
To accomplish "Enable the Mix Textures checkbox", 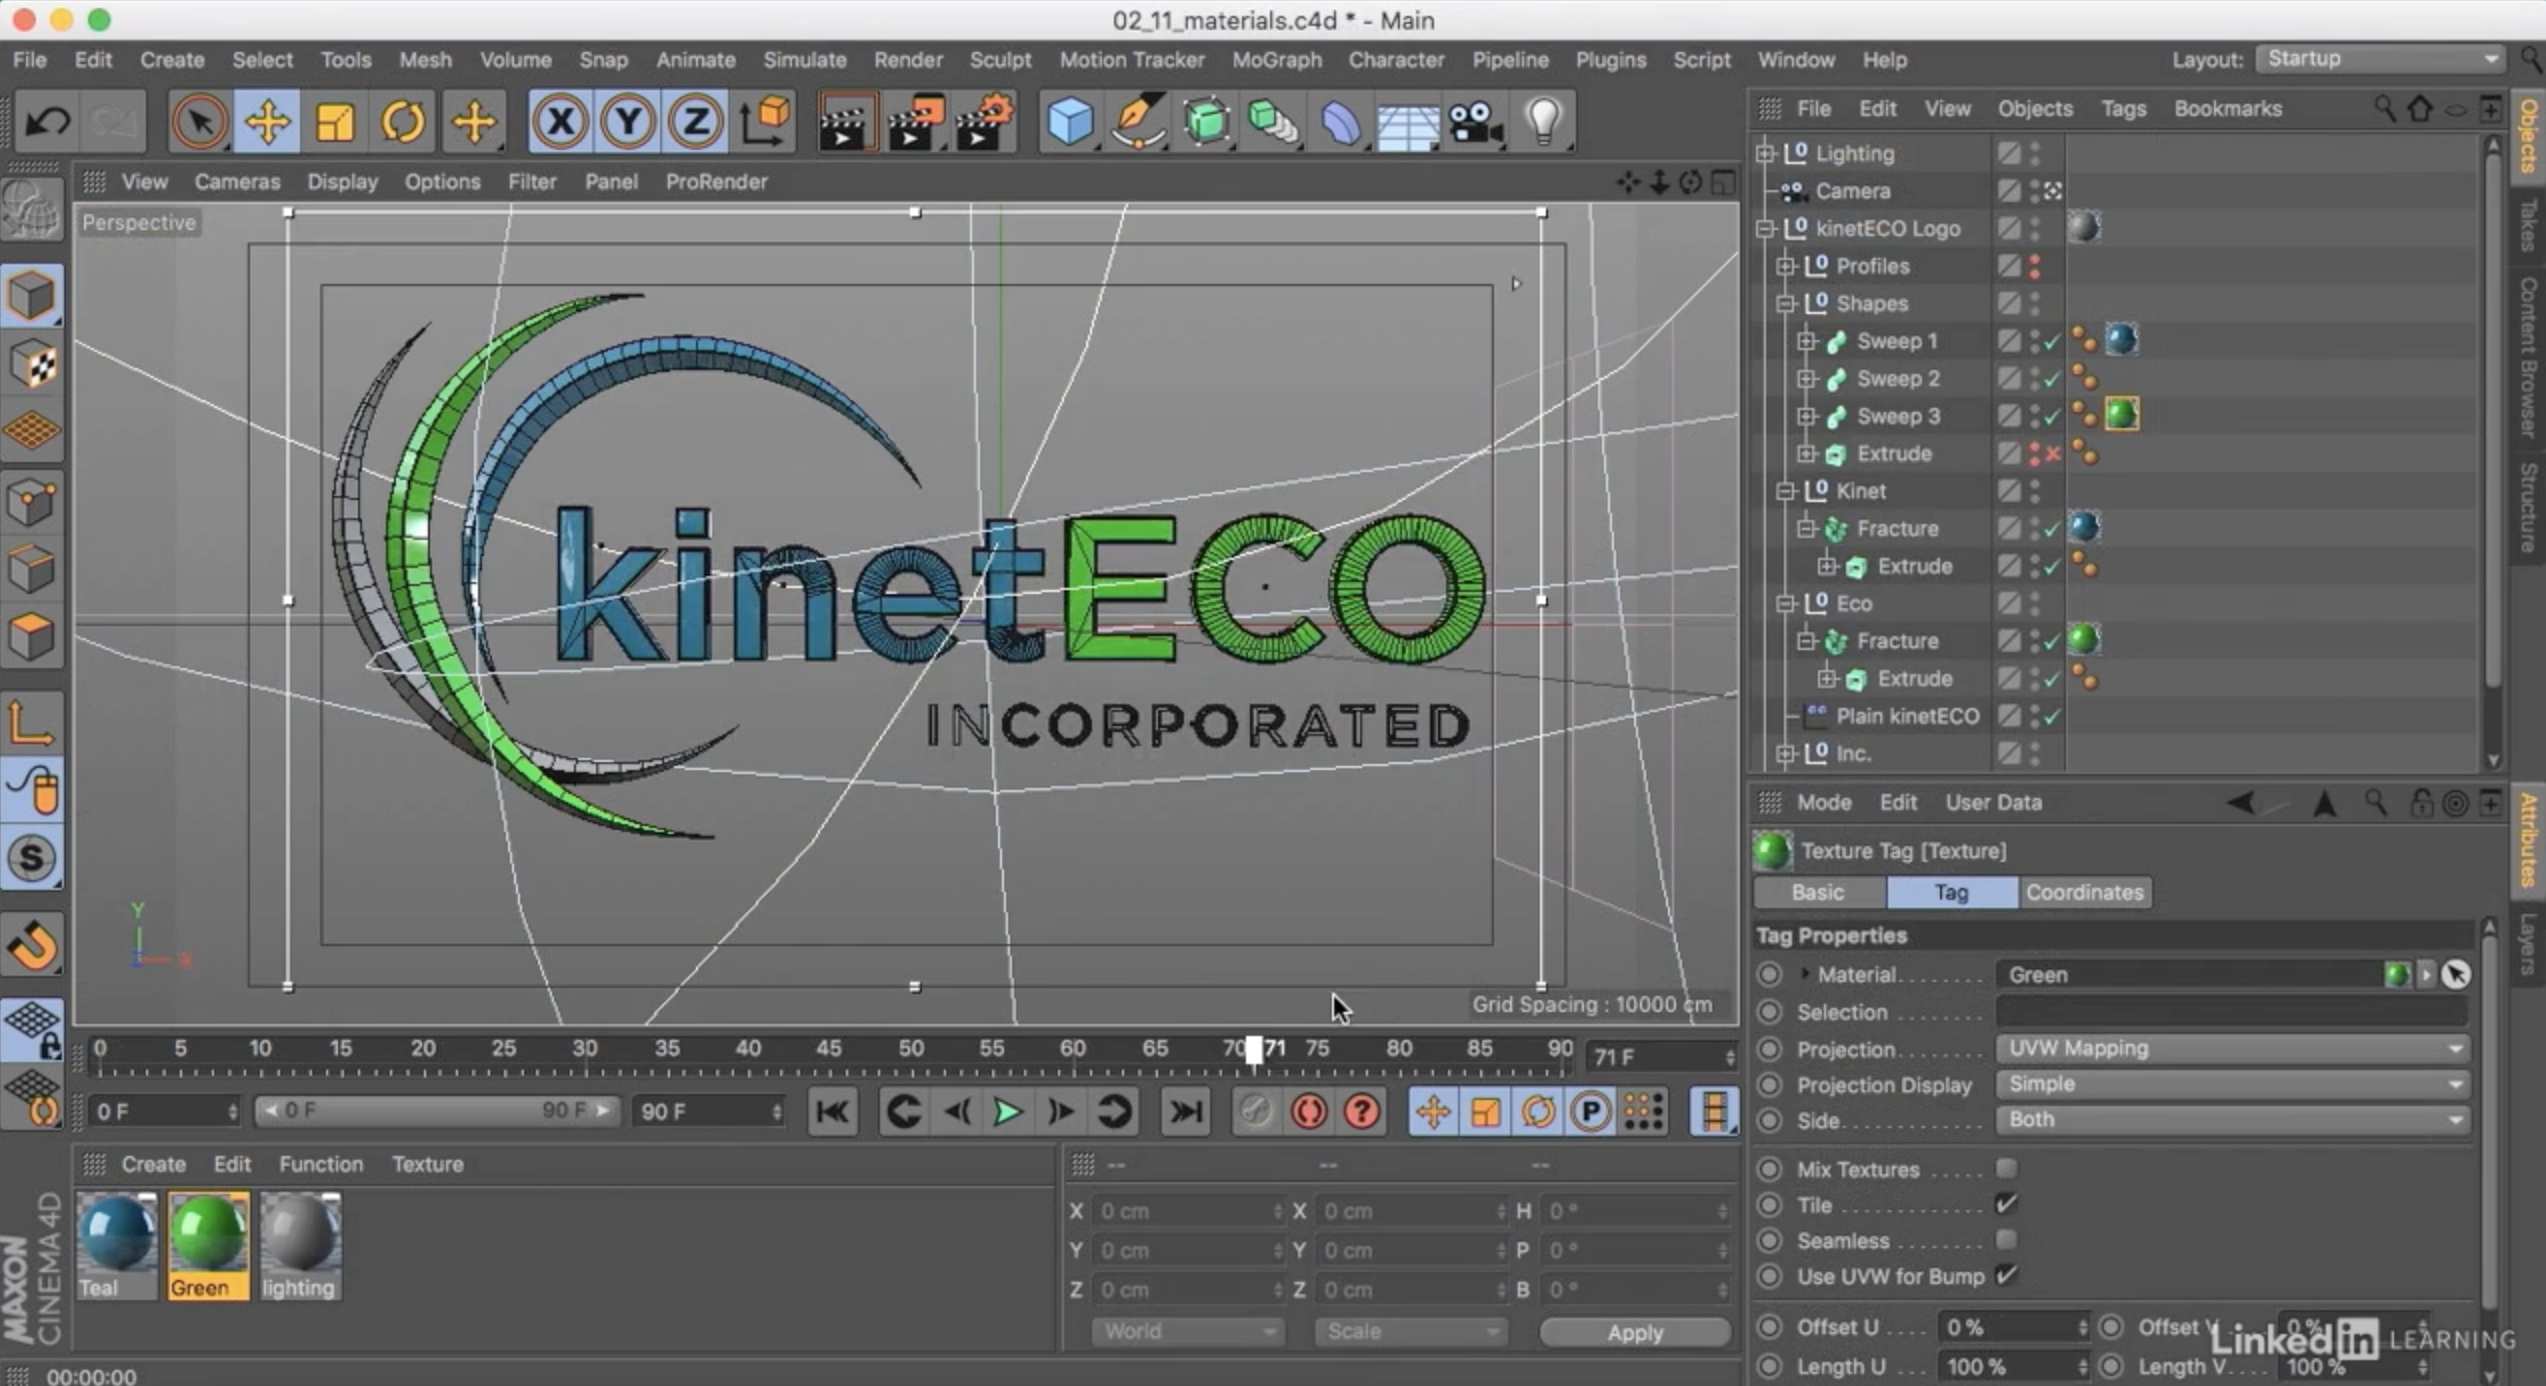I will (2006, 1168).
